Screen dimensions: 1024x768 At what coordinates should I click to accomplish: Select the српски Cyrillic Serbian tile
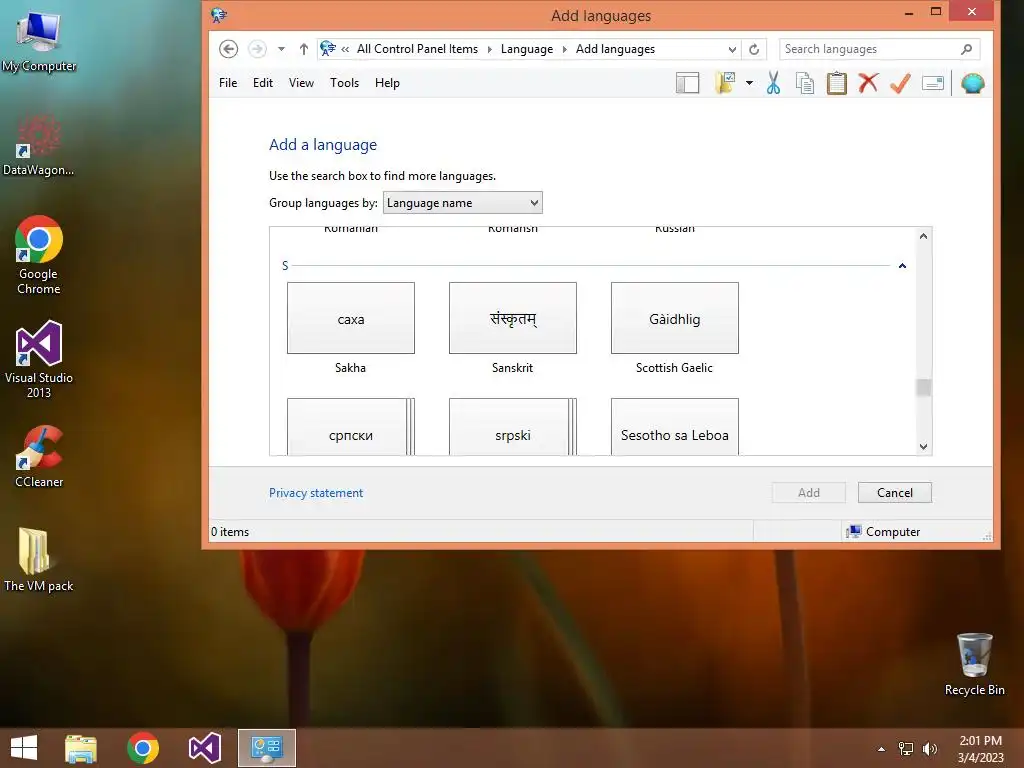351,426
